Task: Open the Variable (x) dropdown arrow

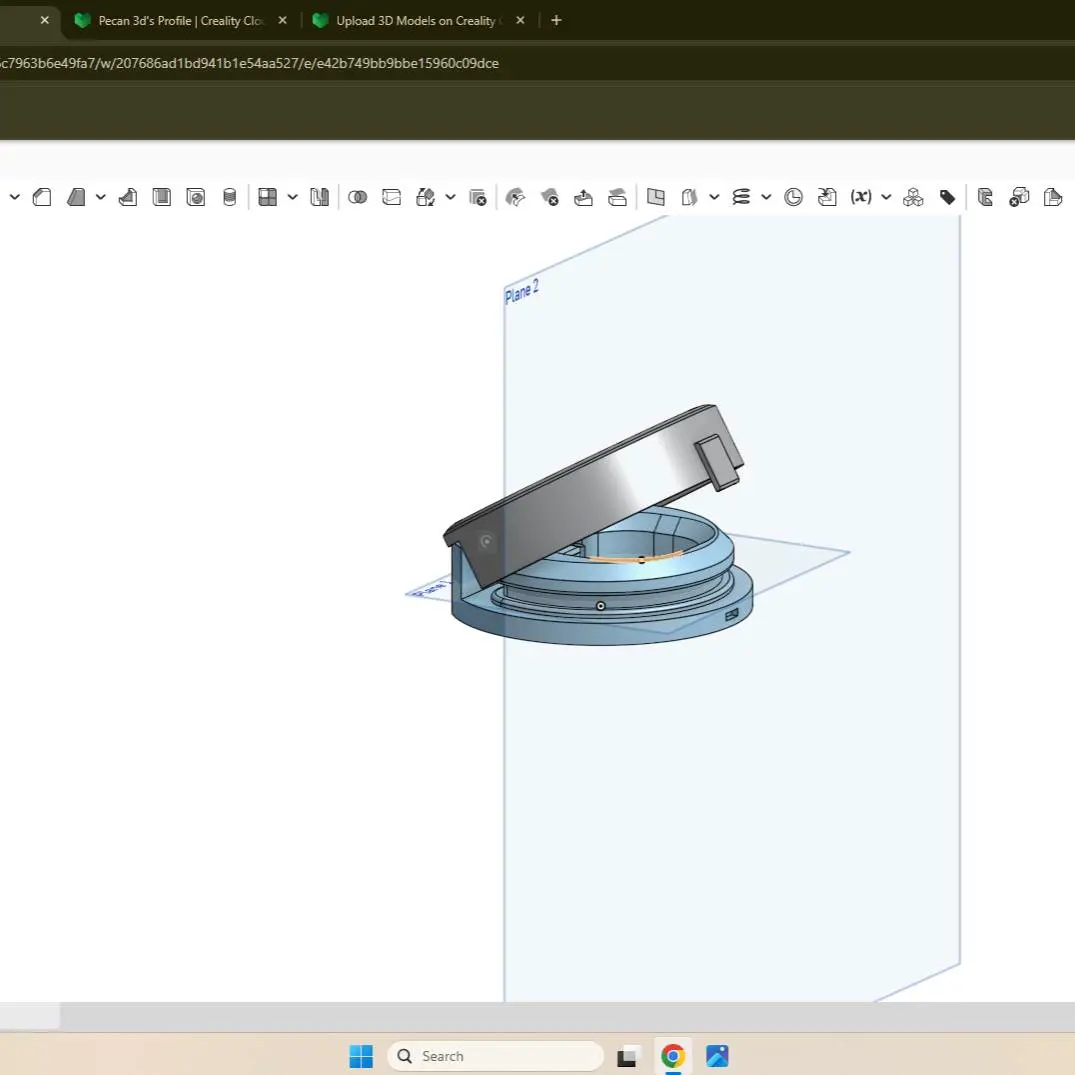Action: (886, 197)
